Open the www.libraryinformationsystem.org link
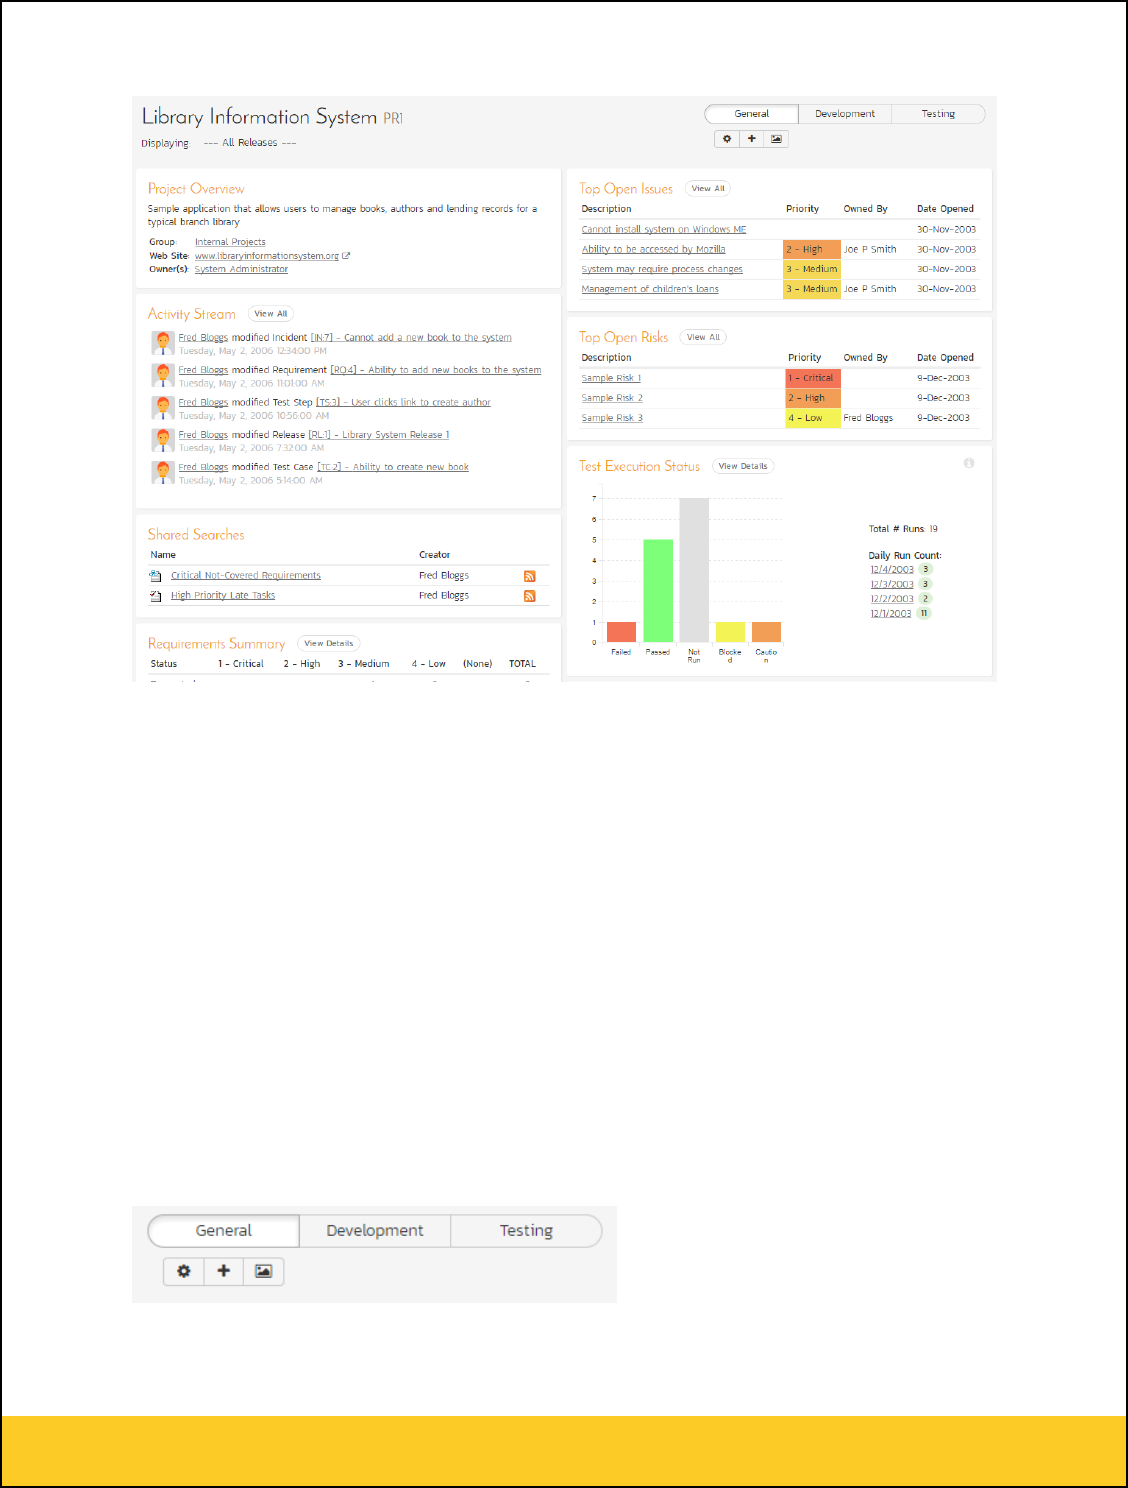Viewport: 1128px width, 1488px height. pyautogui.click(x=267, y=256)
